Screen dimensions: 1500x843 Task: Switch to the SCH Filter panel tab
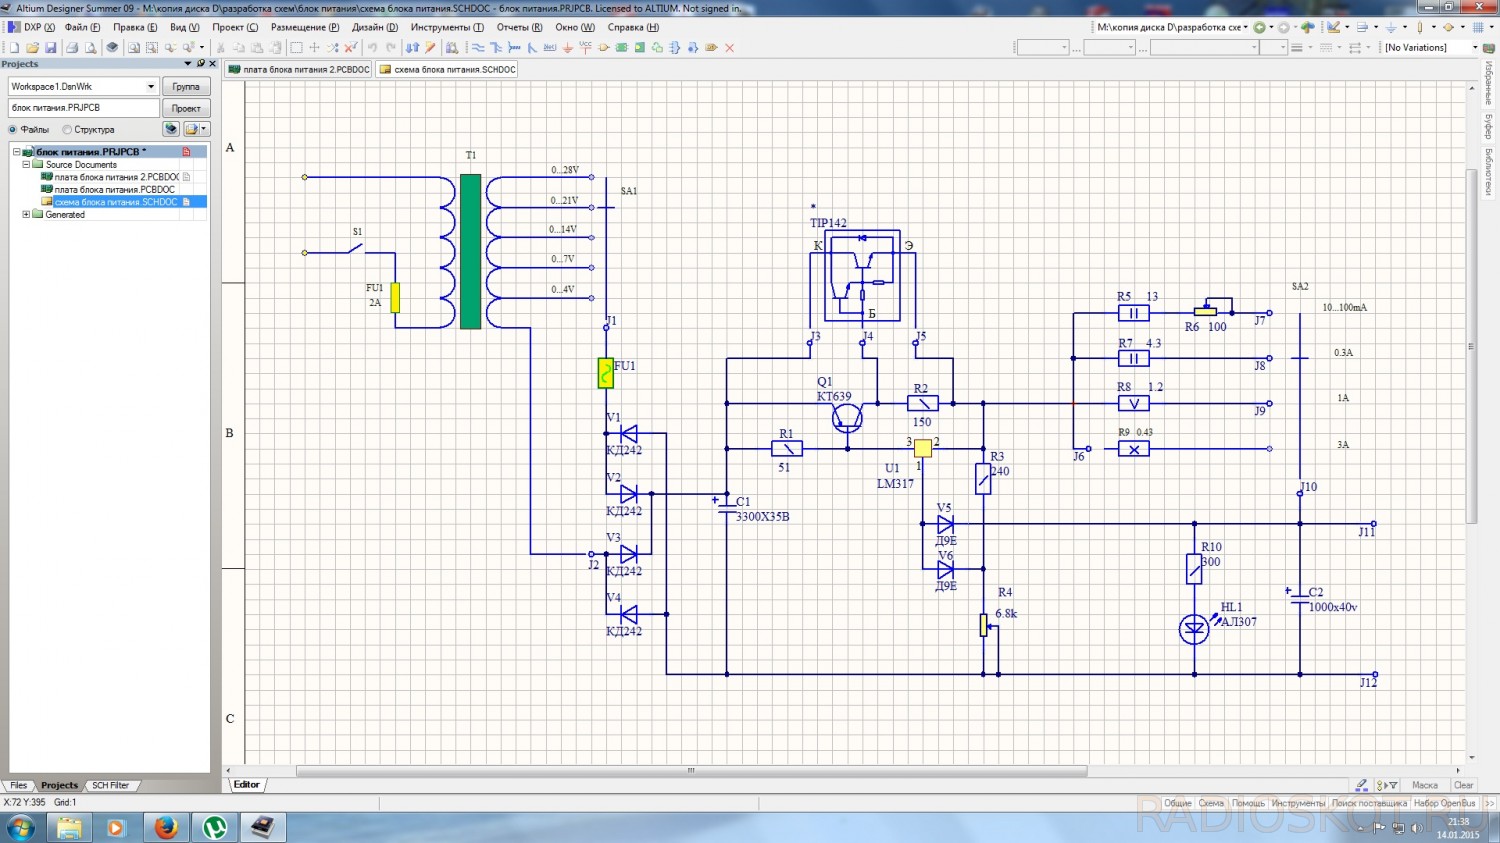110,785
